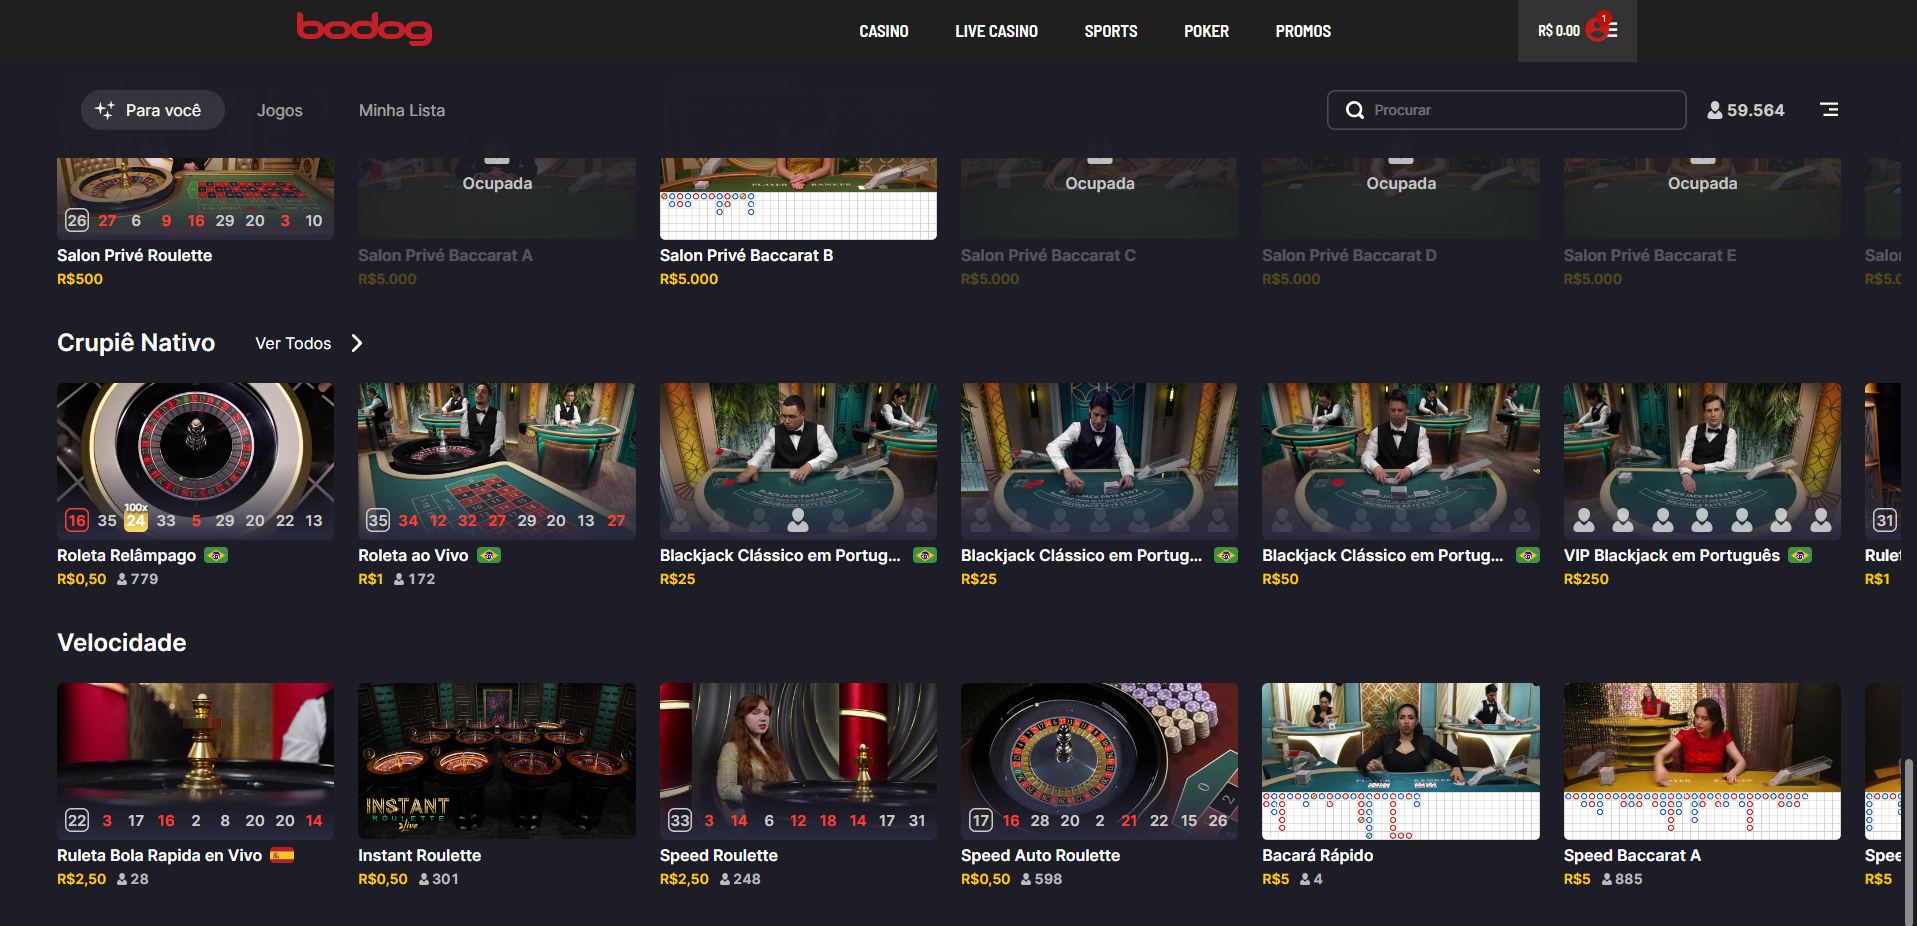Click the 301 player count under Instant Roulette
1917x926 pixels.
(x=445, y=879)
